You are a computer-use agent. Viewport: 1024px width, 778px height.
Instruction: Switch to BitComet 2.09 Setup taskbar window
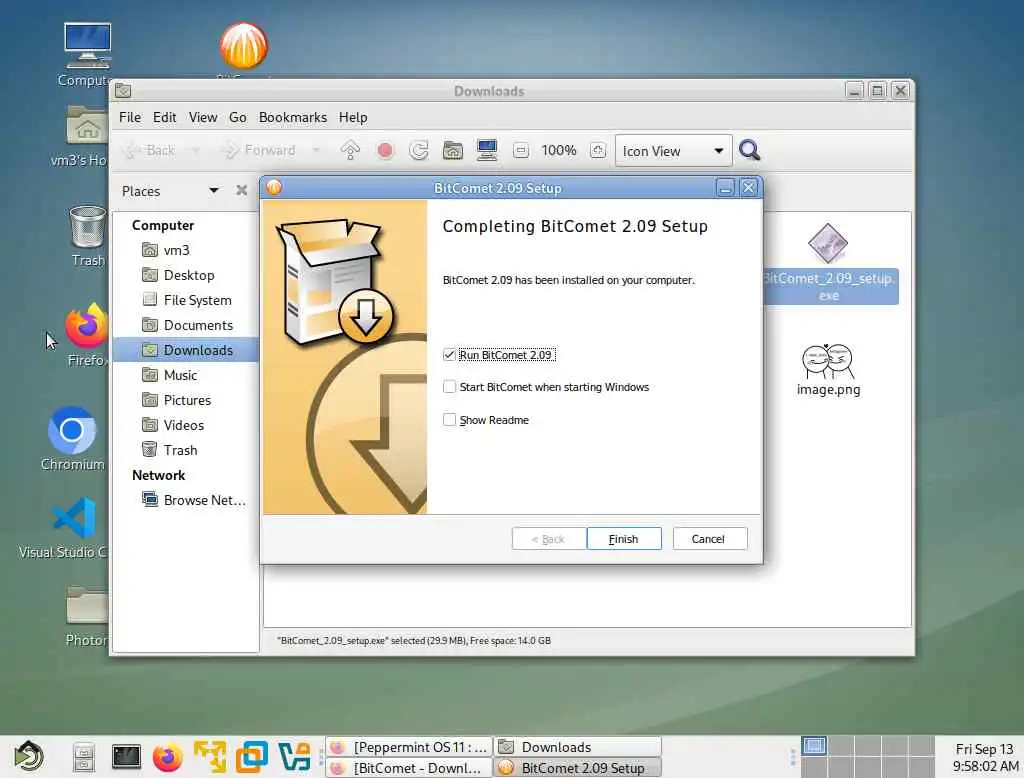point(578,768)
